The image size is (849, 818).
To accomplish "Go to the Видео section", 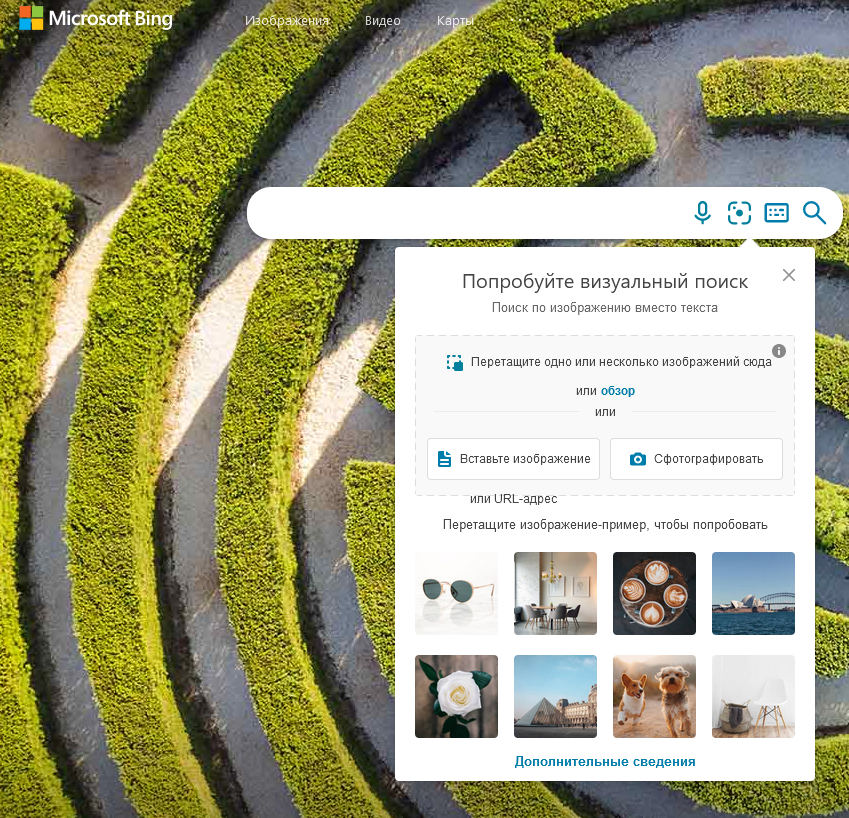I will click(x=383, y=21).
